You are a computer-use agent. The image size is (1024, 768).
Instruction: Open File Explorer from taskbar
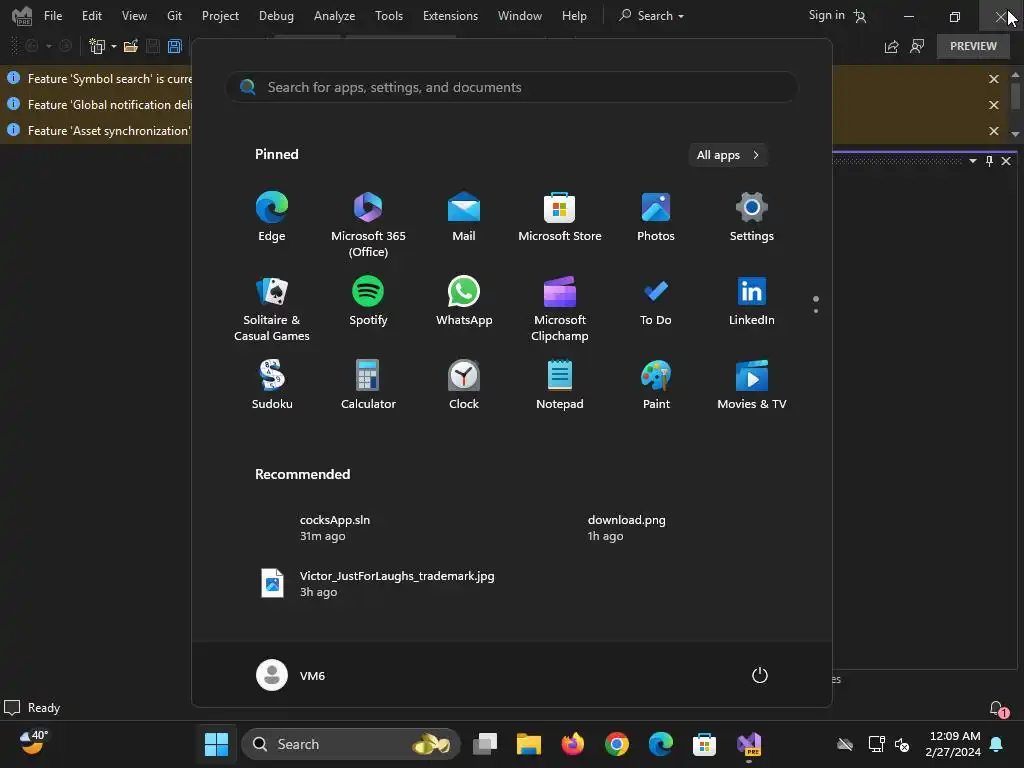tap(528, 744)
